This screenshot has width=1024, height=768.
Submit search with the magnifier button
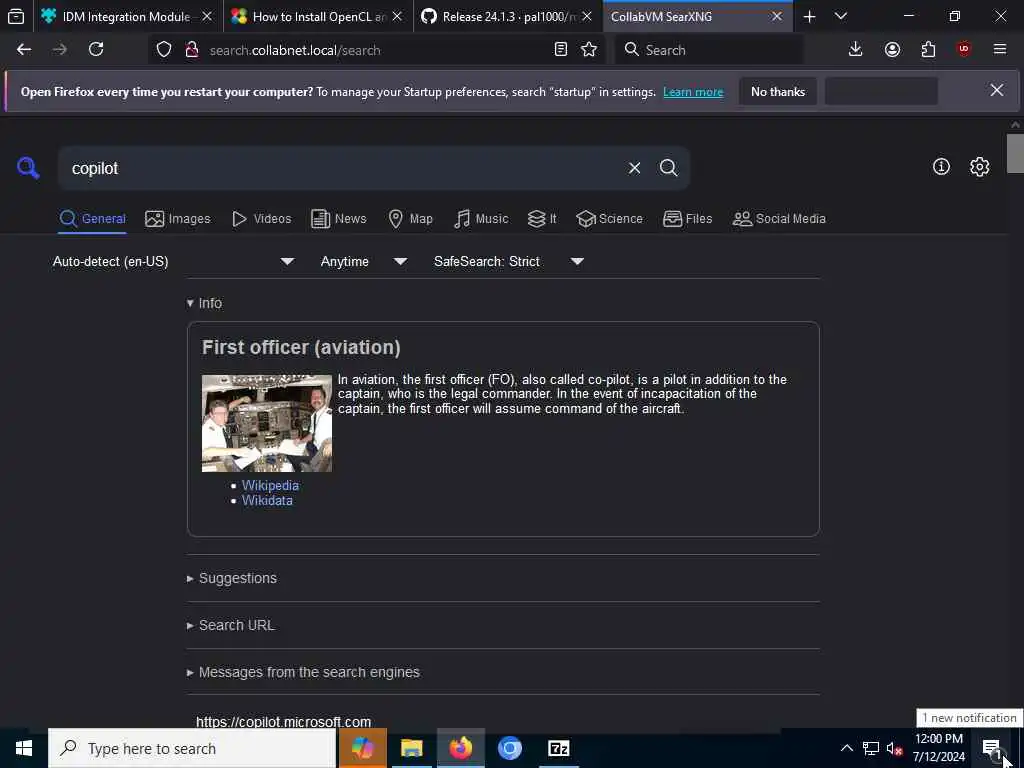[669, 168]
